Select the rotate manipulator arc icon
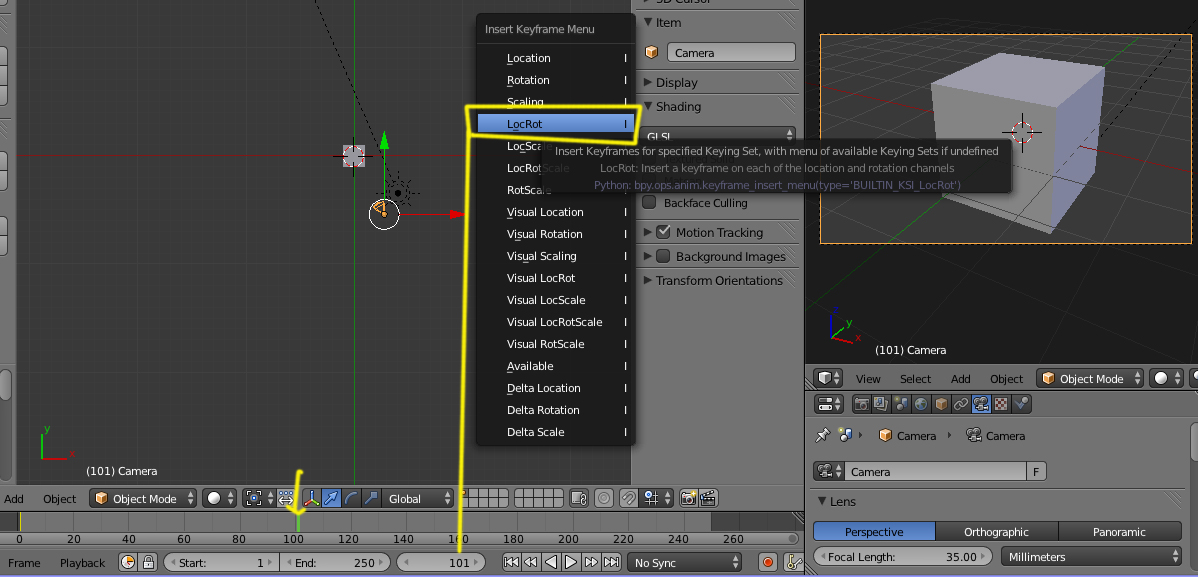Image resolution: width=1198 pixels, height=577 pixels. pyautogui.click(x=351, y=499)
